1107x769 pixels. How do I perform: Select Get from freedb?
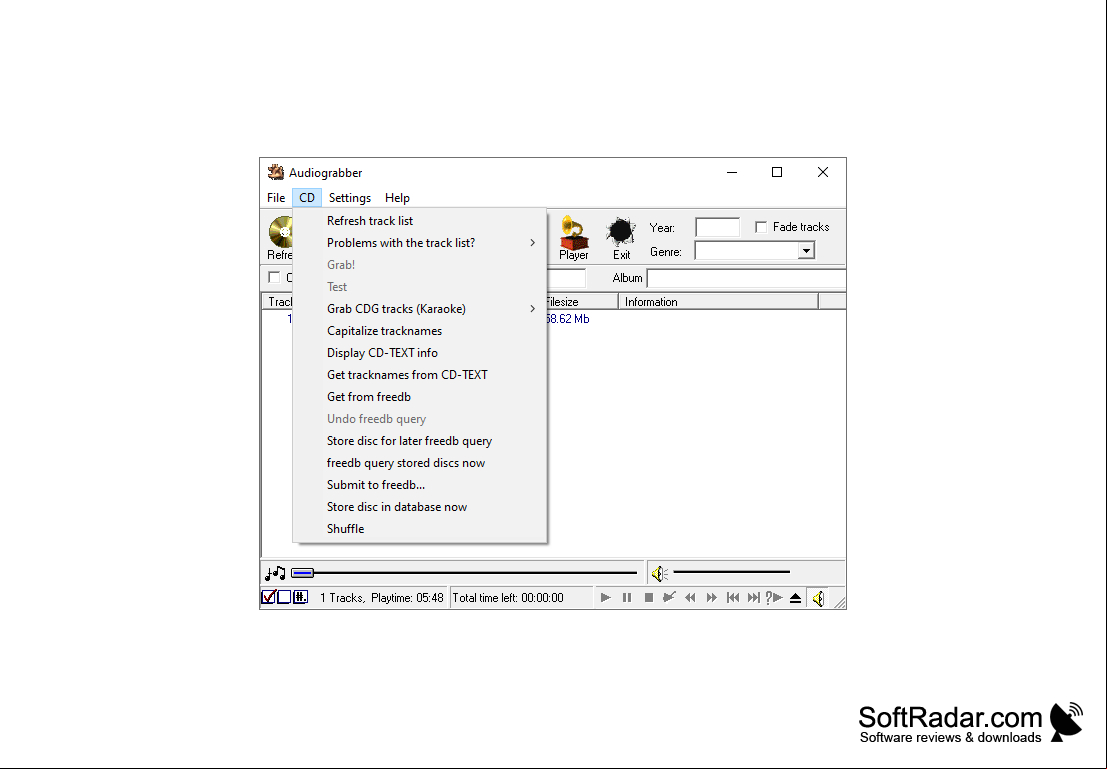coord(419,397)
